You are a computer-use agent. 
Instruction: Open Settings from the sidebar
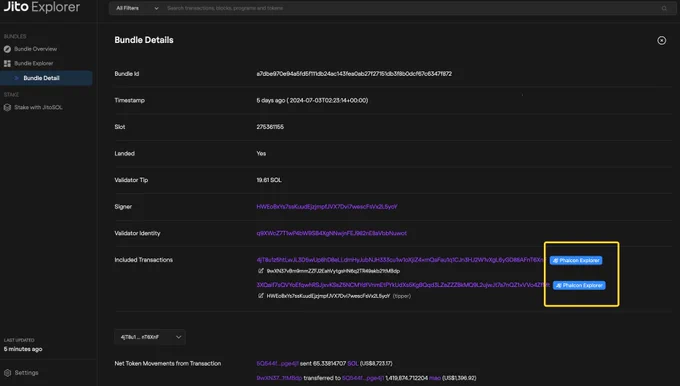pos(26,373)
